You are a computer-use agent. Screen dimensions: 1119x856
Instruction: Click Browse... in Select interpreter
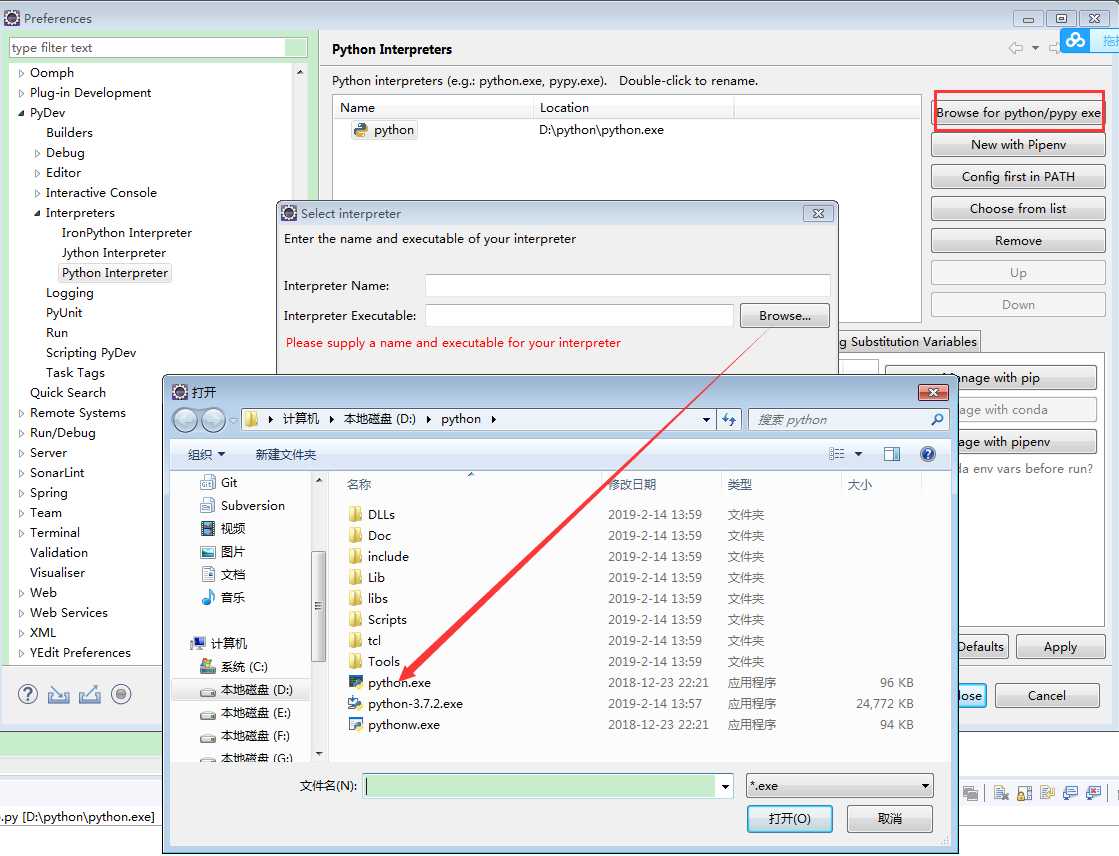pyautogui.click(x=785, y=316)
